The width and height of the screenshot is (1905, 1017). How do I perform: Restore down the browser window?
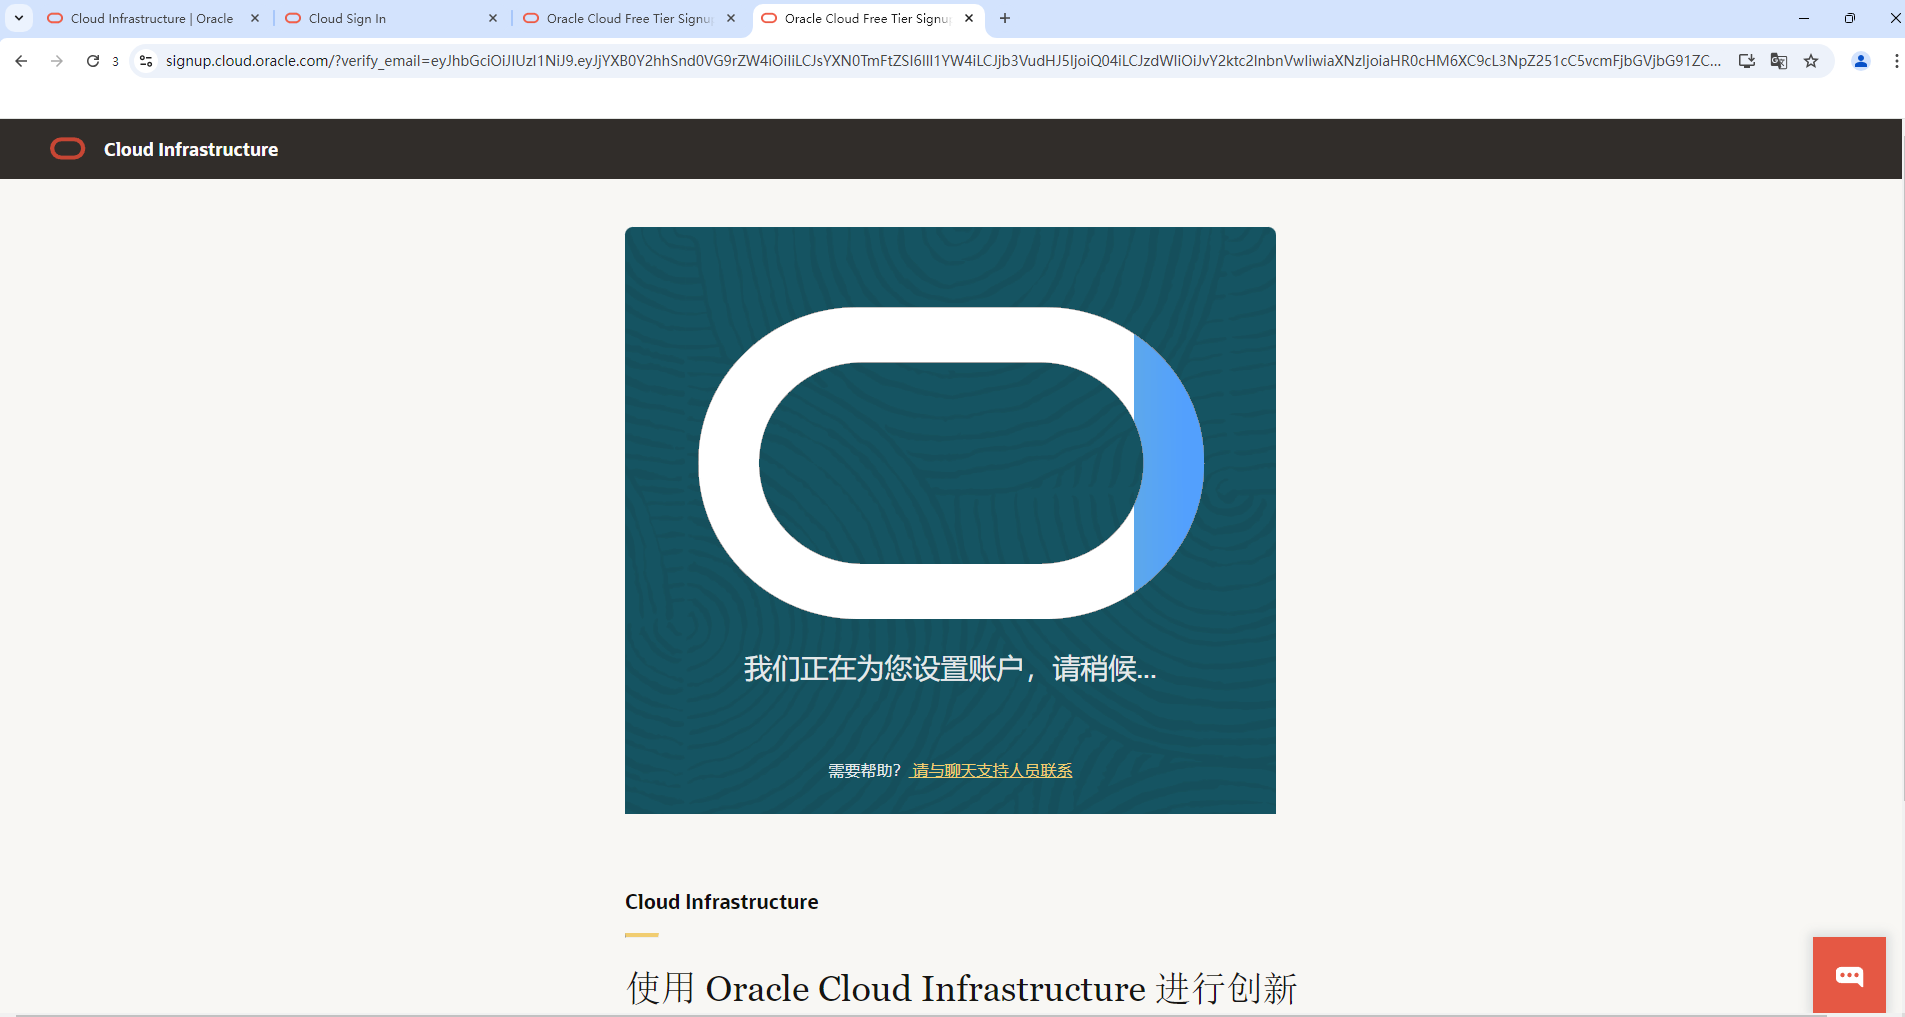pos(1850,18)
